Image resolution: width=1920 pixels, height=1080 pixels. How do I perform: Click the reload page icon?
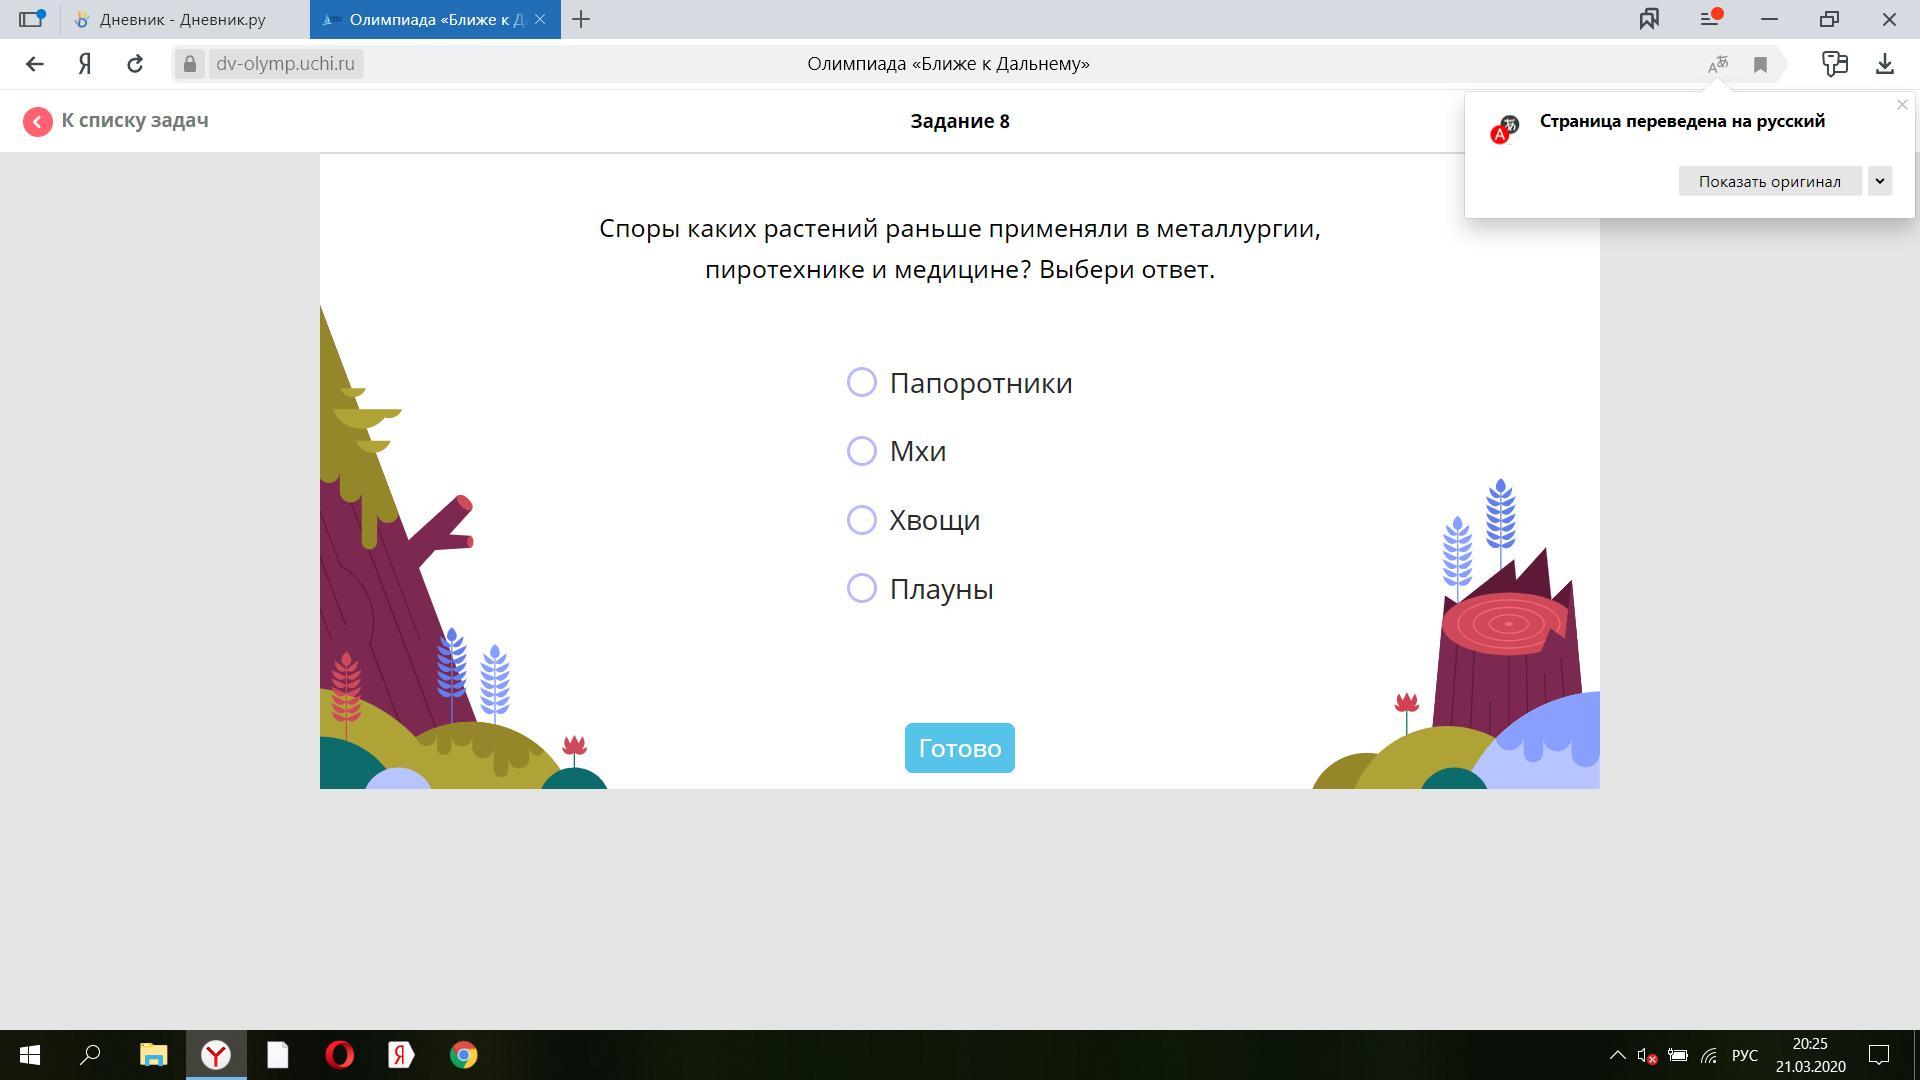click(x=135, y=64)
